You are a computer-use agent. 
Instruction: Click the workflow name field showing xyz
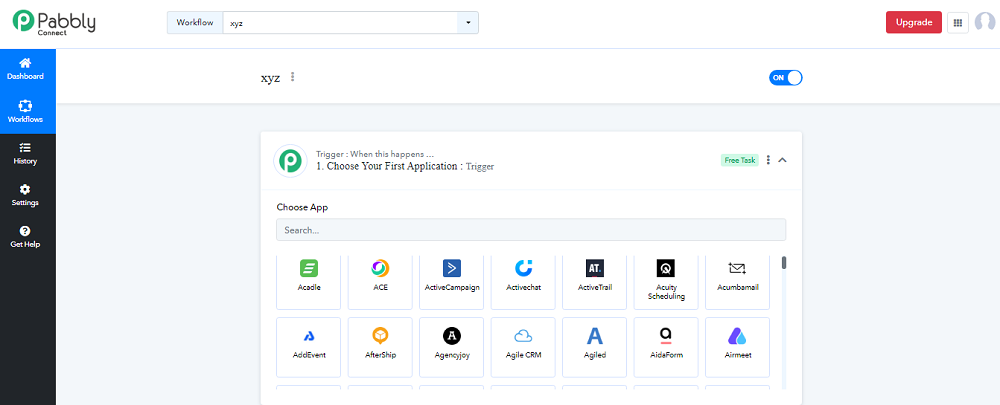click(340, 22)
